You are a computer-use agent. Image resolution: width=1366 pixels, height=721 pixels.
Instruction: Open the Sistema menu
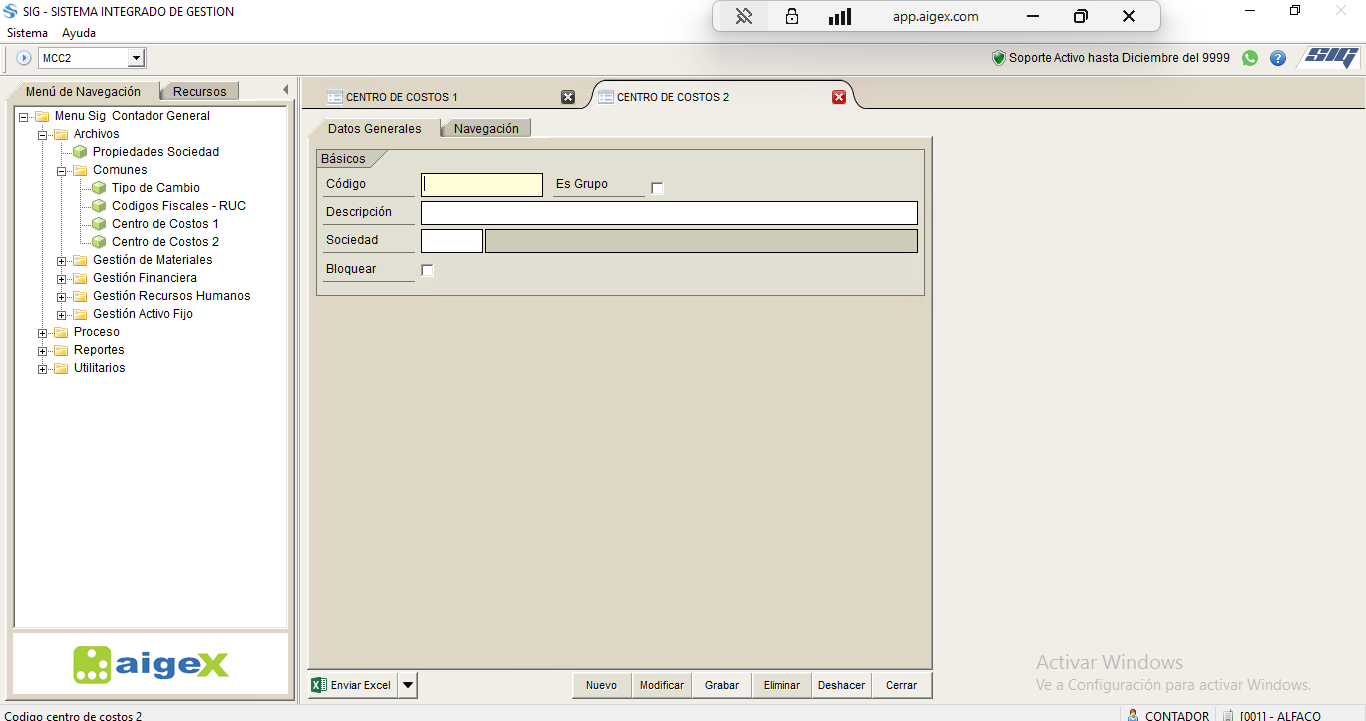tap(27, 33)
